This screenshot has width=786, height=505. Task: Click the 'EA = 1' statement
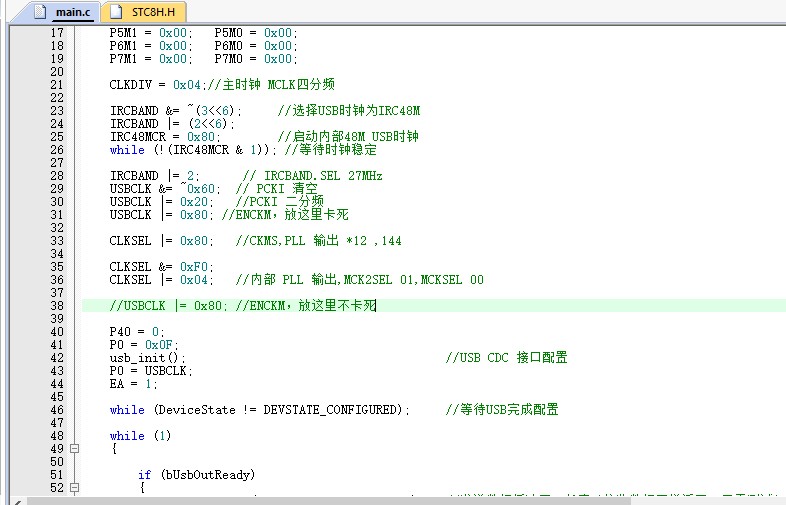click(x=133, y=384)
